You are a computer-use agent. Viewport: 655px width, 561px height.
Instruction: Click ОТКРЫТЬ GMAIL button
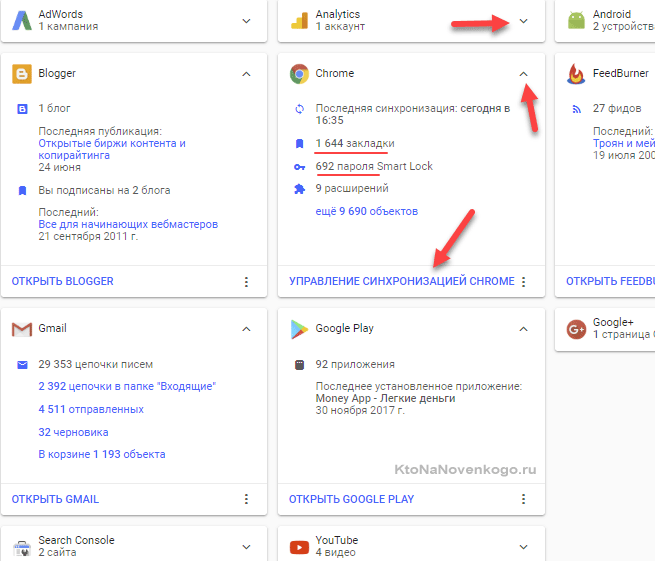point(55,499)
